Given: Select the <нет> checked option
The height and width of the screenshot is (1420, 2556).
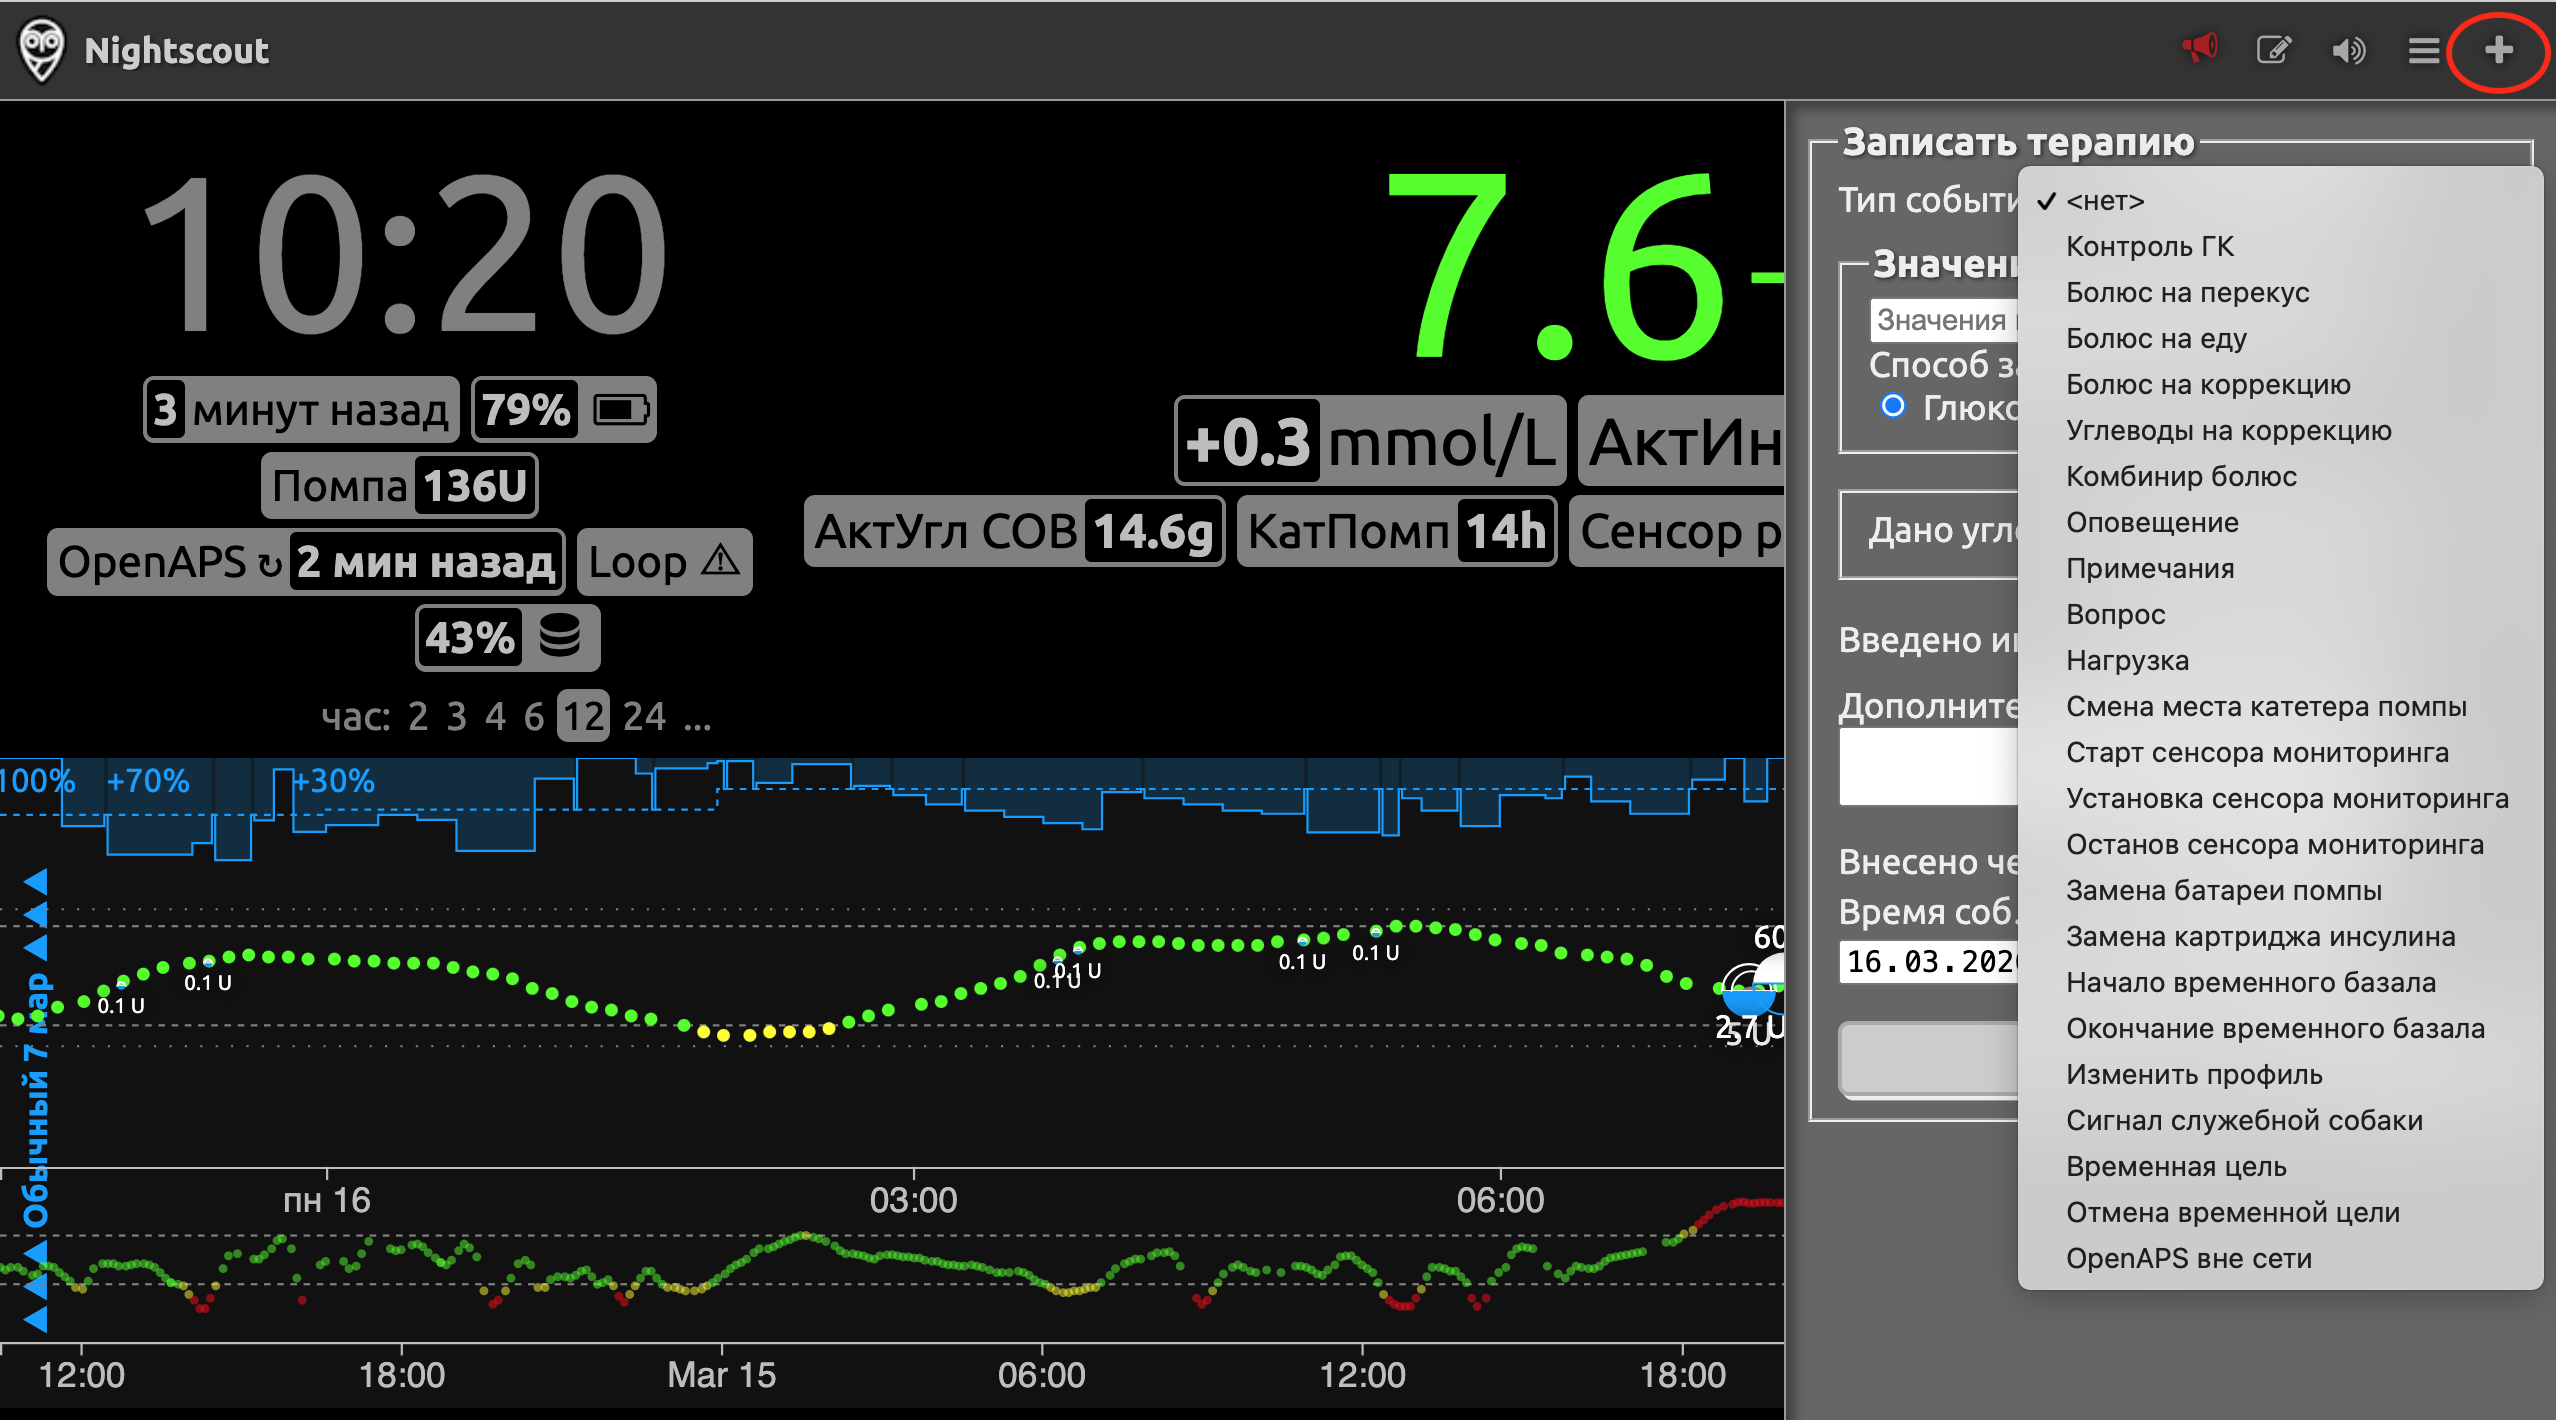Looking at the screenshot, I should [2280, 200].
